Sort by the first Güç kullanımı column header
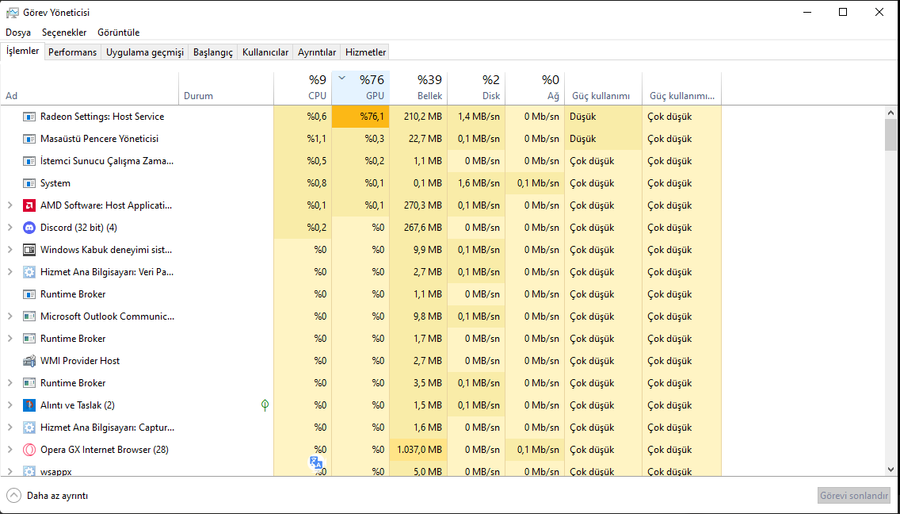This screenshot has width=900, height=514. [x=603, y=88]
